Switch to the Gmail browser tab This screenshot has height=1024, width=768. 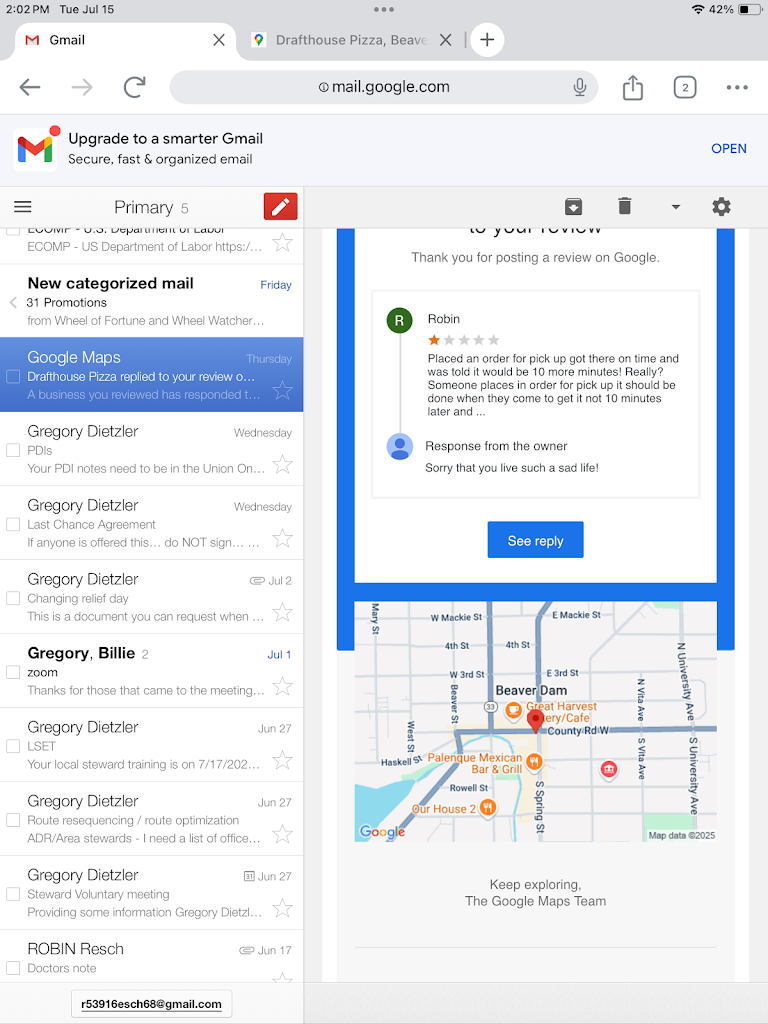pos(124,40)
